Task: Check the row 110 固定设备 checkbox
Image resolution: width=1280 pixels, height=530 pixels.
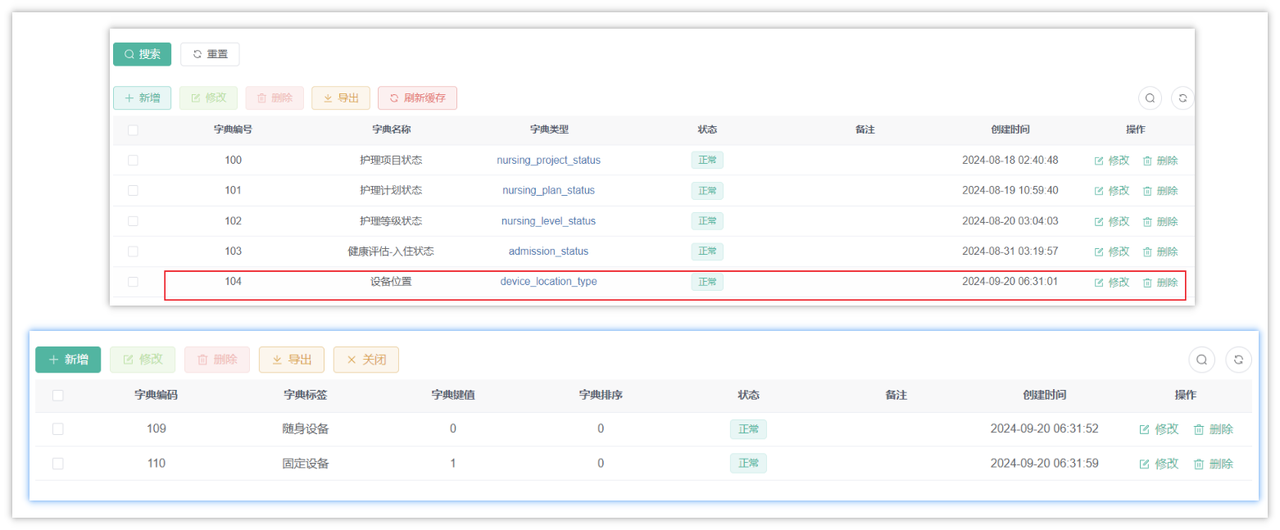Action: [x=58, y=463]
